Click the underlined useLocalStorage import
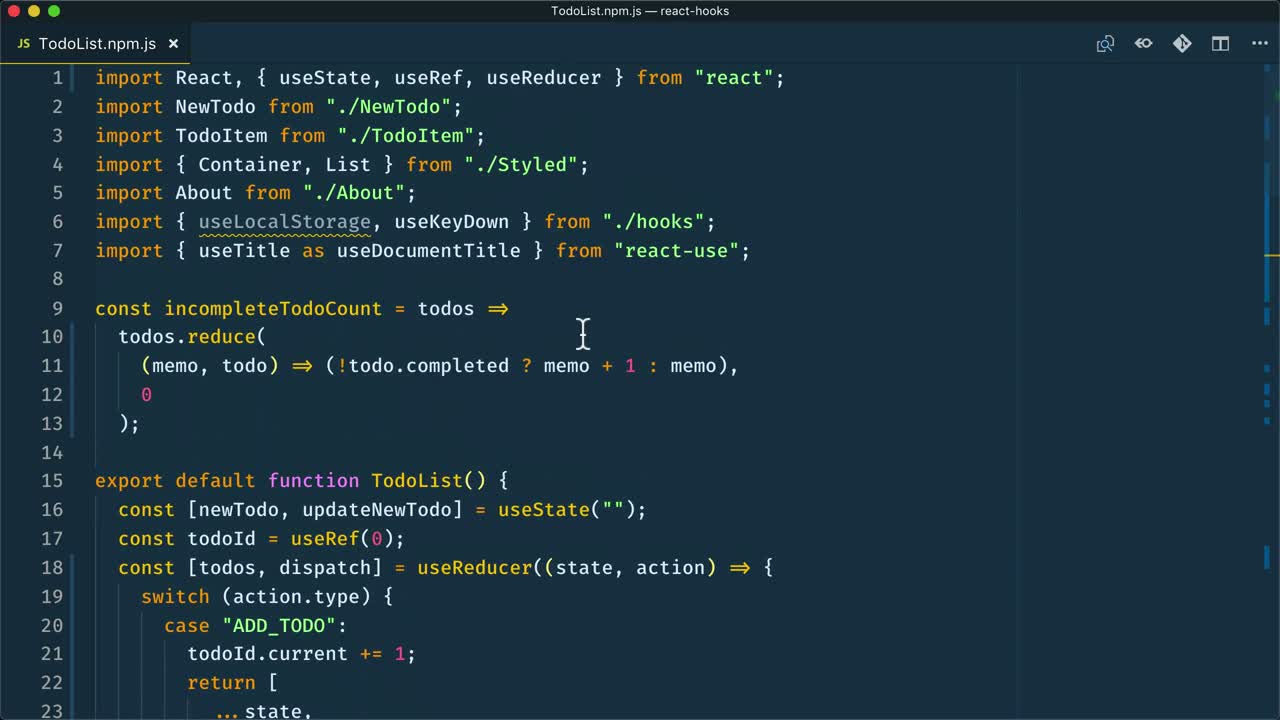The height and width of the screenshot is (720, 1280). pos(284,222)
